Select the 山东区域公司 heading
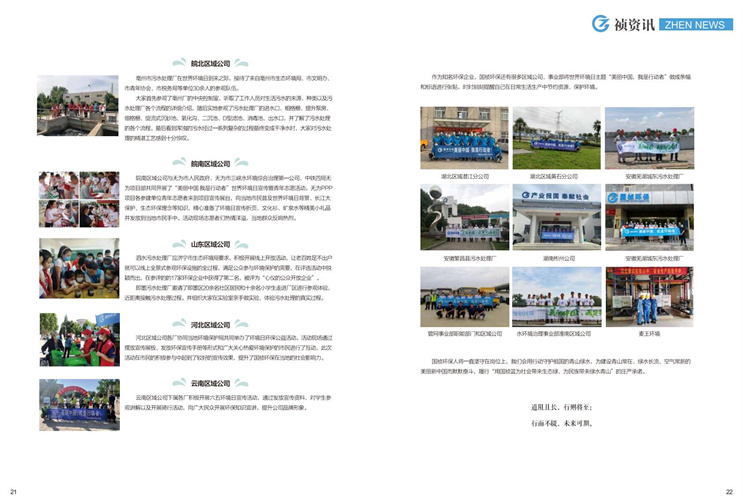The width and height of the screenshot is (743, 504). 210,244
